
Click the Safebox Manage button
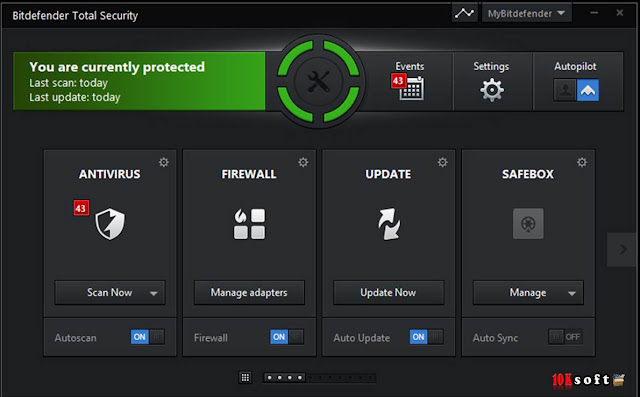point(528,293)
